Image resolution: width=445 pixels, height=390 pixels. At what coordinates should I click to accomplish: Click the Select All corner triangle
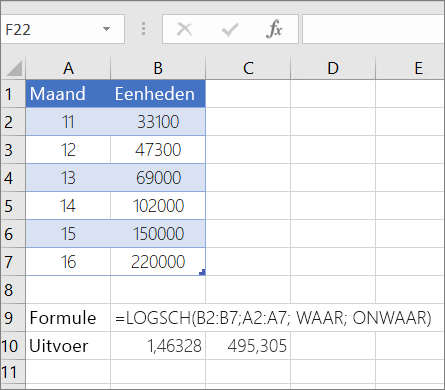point(14,68)
